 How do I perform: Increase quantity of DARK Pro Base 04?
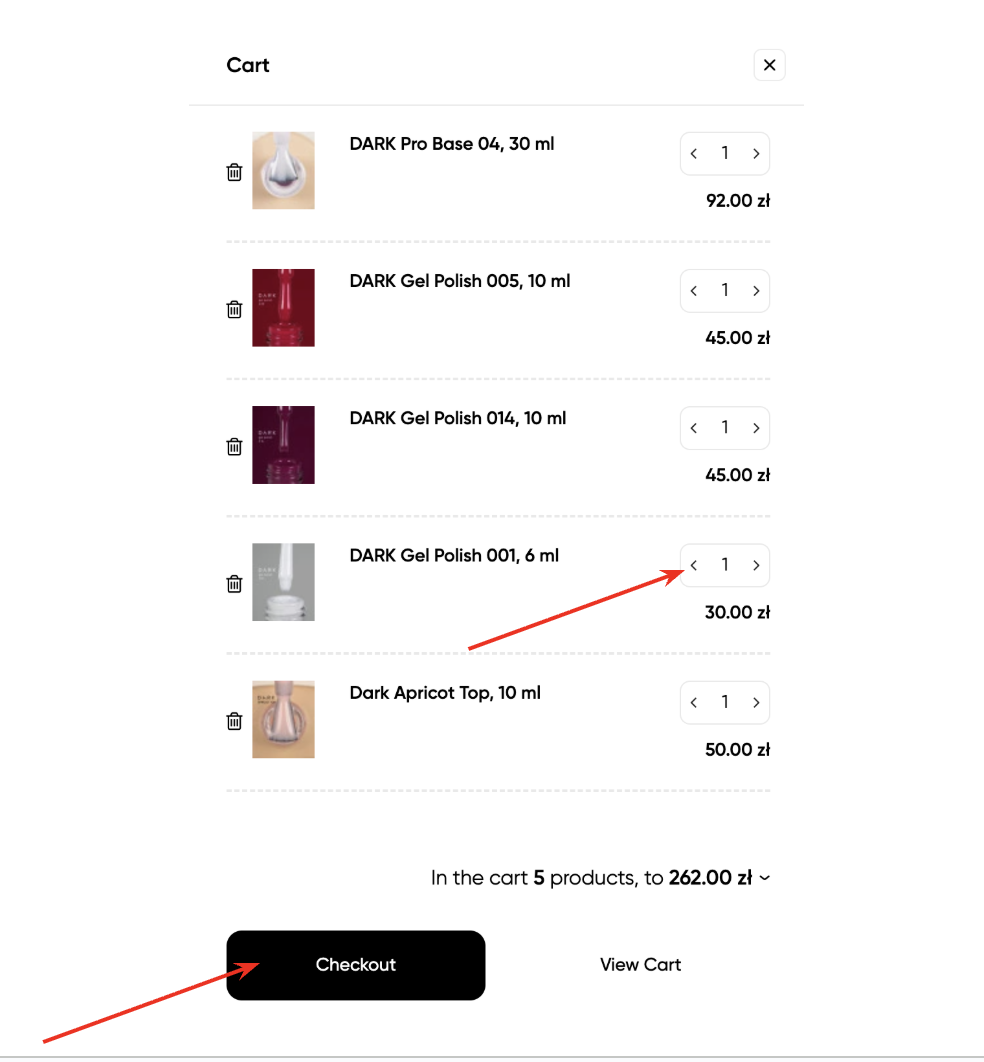click(756, 154)
